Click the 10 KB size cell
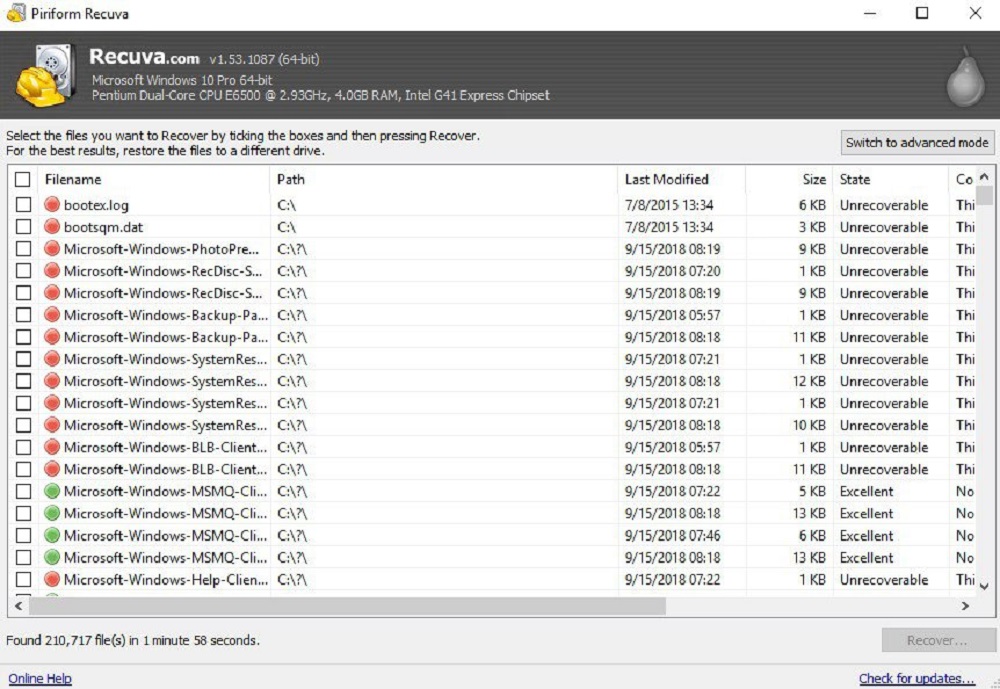1000x689 pixels. coord(809,425)
